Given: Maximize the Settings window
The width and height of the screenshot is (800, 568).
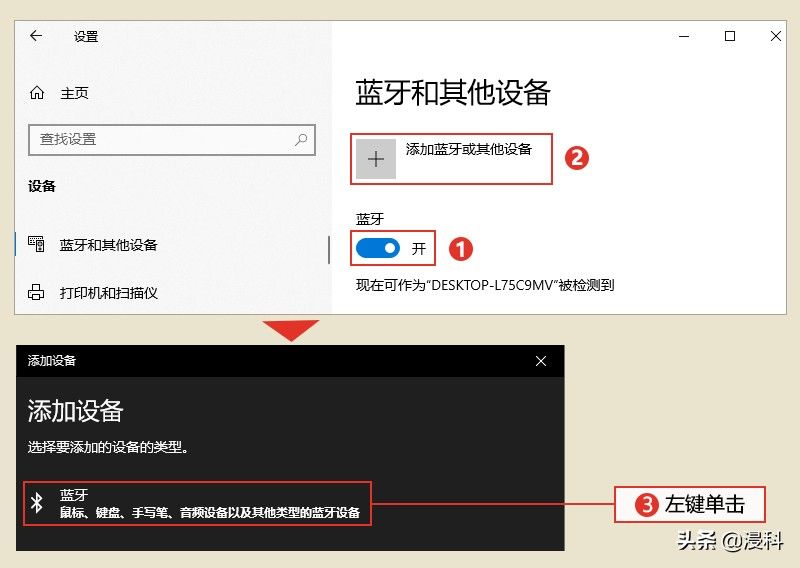Looking at the screenshot, I should 730,37.
